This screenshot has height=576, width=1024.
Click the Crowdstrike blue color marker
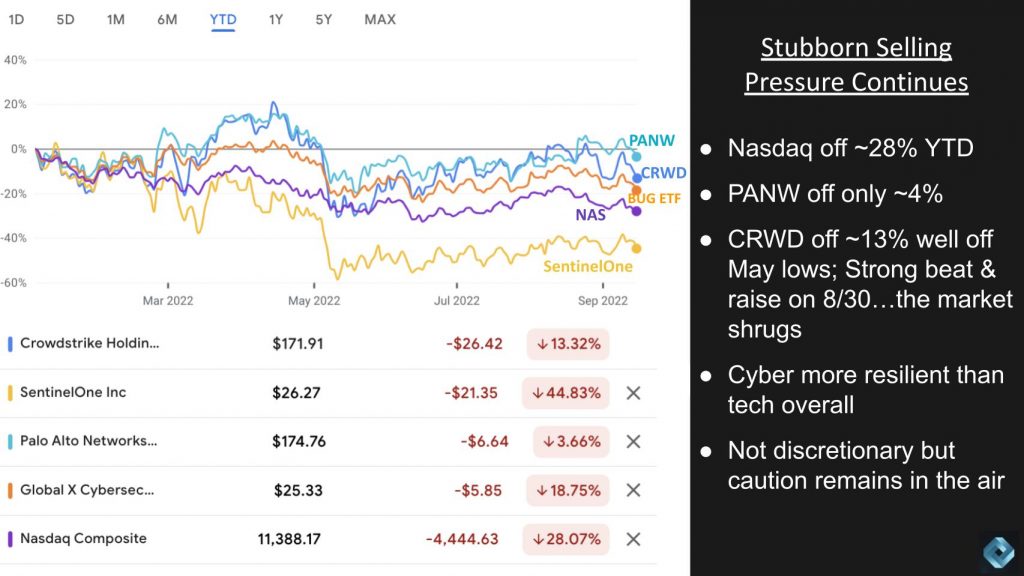tap(10, 344)
